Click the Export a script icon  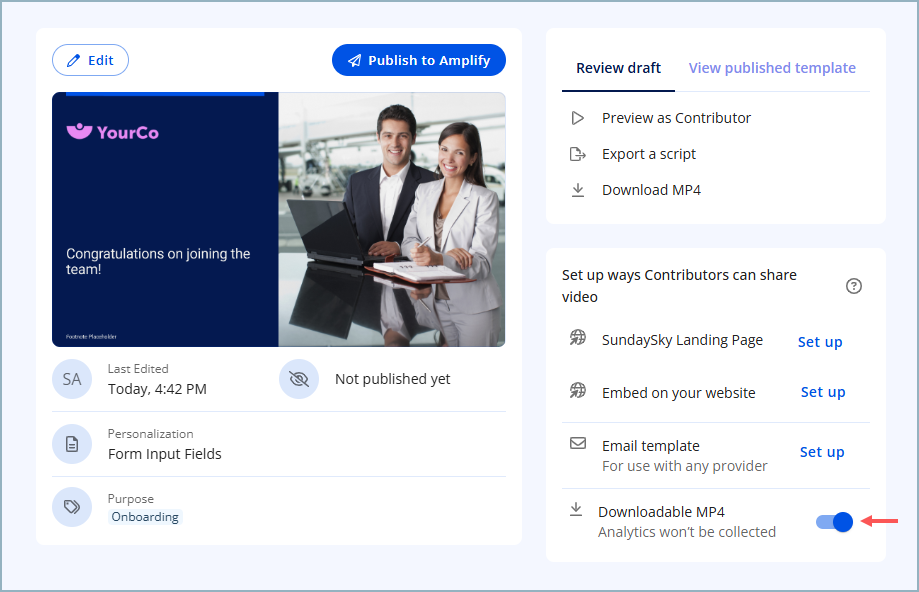[577, 154]
